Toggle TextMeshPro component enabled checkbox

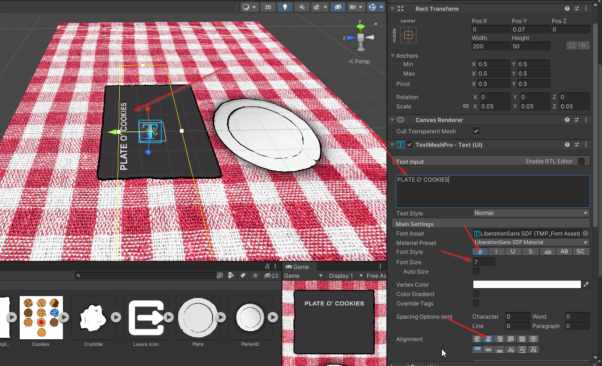coord(410,145)
